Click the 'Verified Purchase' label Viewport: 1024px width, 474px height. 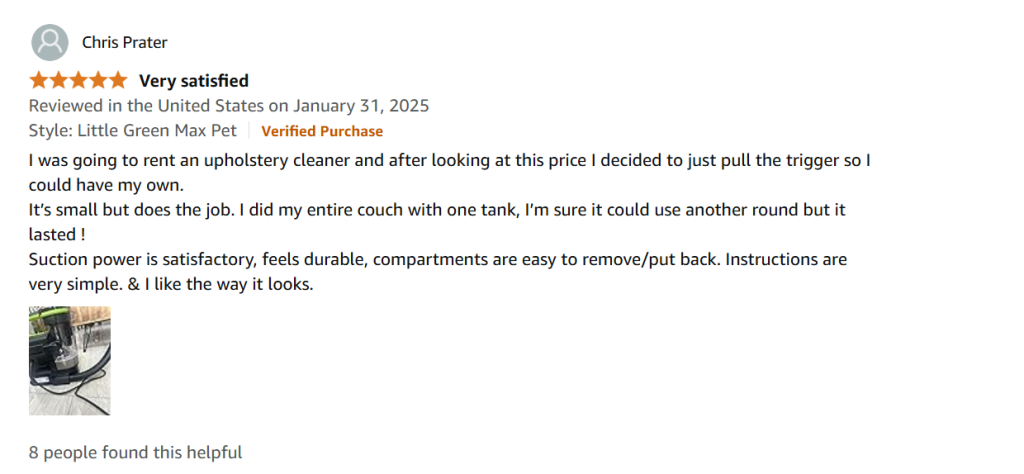pyautogui.click(x=322, y=131)
